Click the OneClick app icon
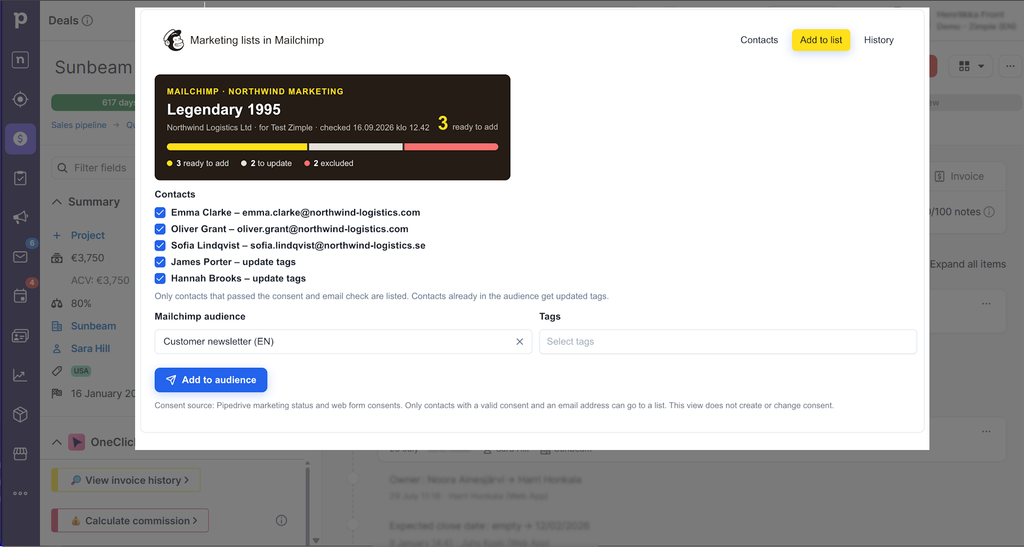This screenshot has width=1024, height=547. point(76,442)
